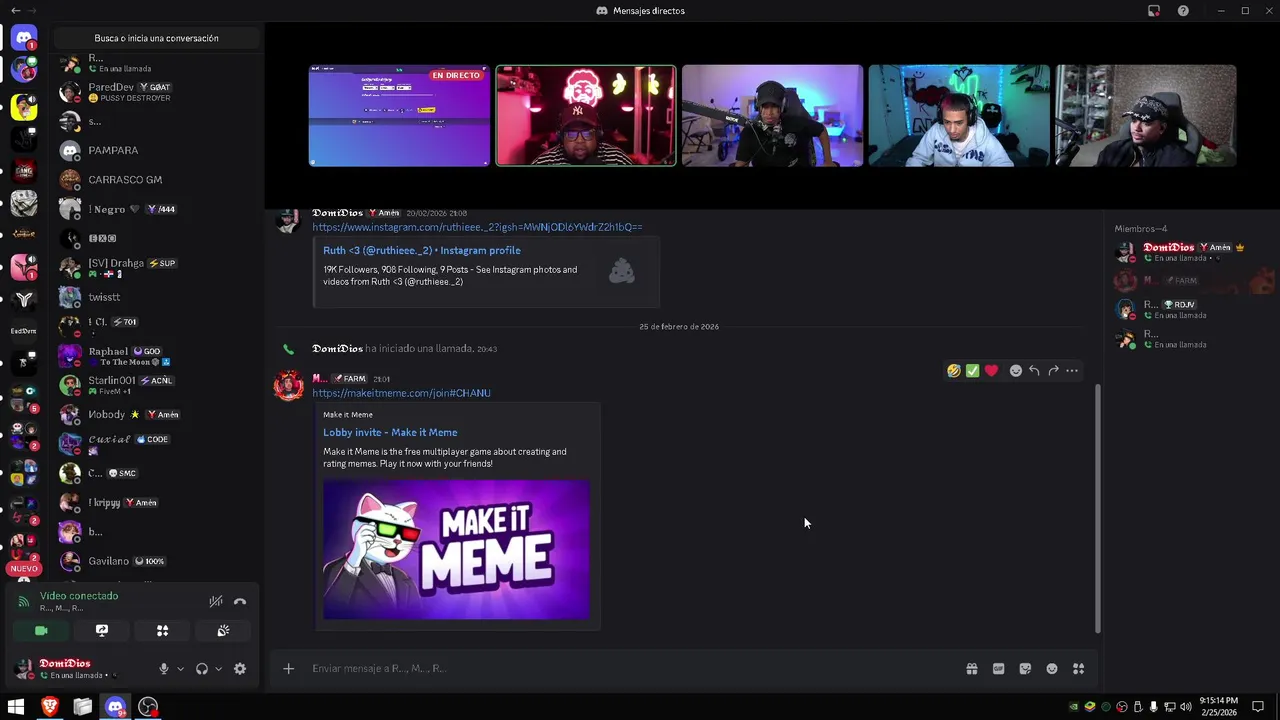This screenshot has height=720, width=1280.
Task: Open system volume icon in tray
Action: (1185, 707)
